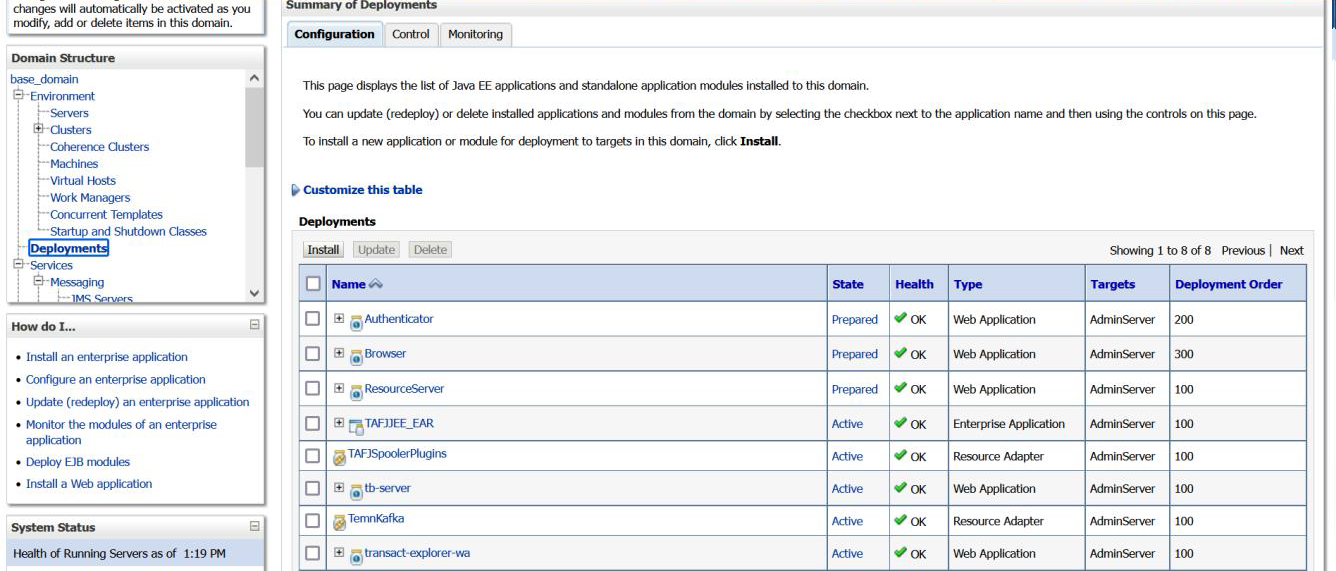
Task: Click the Authenticator web application icon
Action: pos(355,321)
